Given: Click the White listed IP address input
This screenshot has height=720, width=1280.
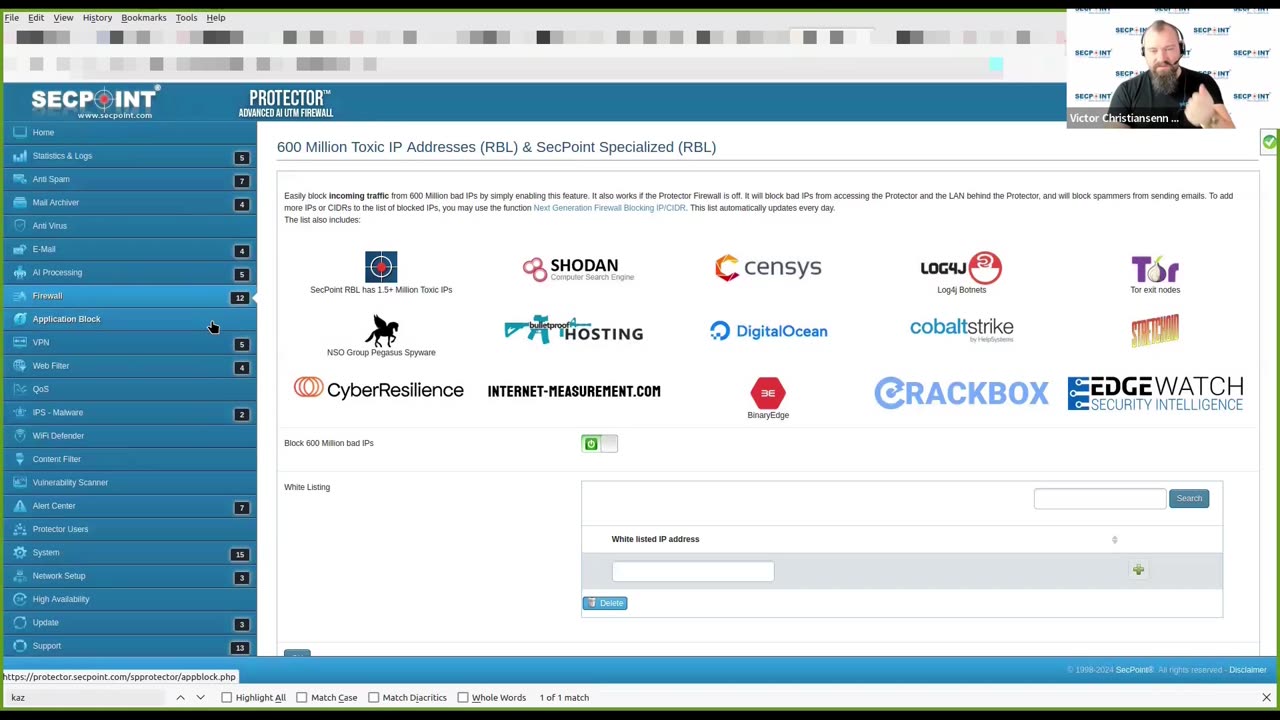Looking at the screenshot, I should point(692,571).
